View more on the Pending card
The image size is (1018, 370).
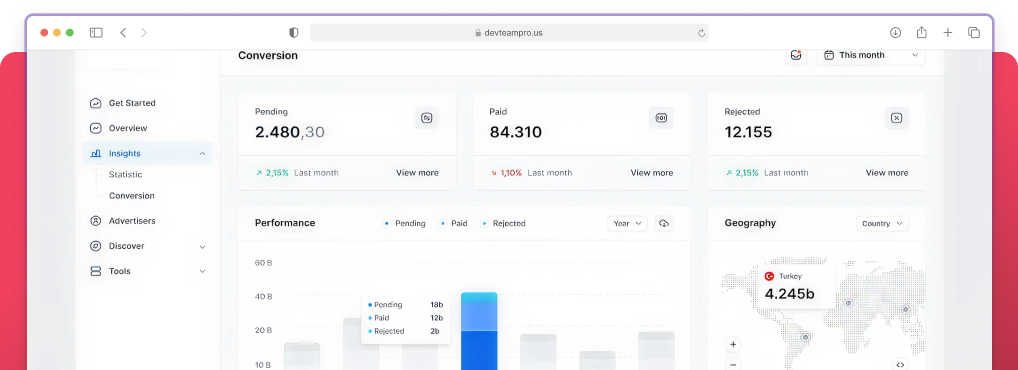(x=417, y=173)
